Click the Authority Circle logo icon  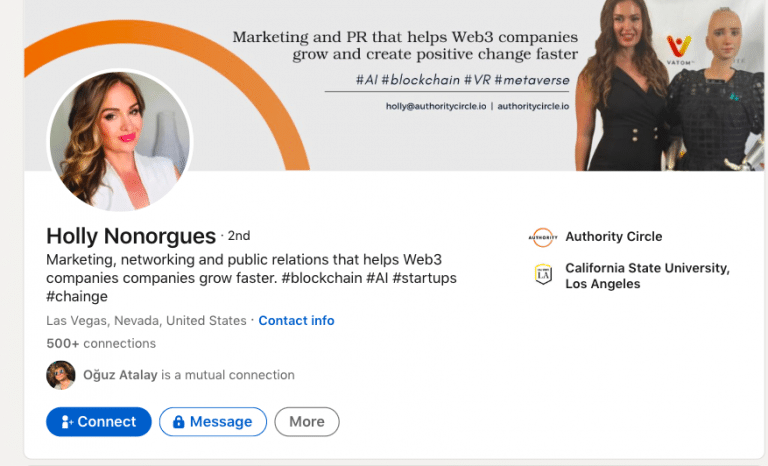(543, 238)
